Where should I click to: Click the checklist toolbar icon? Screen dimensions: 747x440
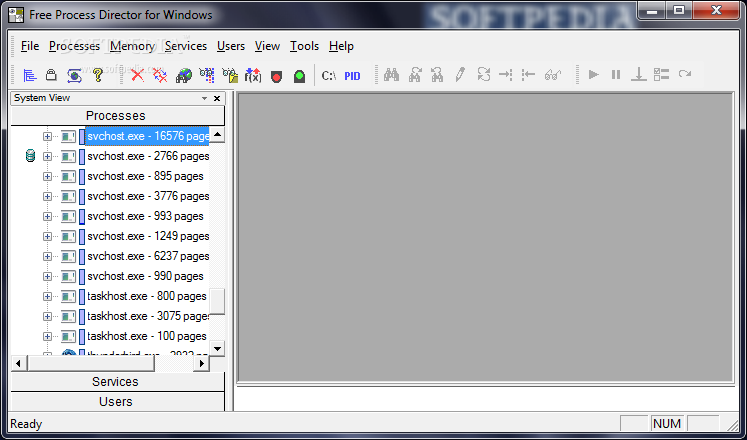tap(661, 74)
